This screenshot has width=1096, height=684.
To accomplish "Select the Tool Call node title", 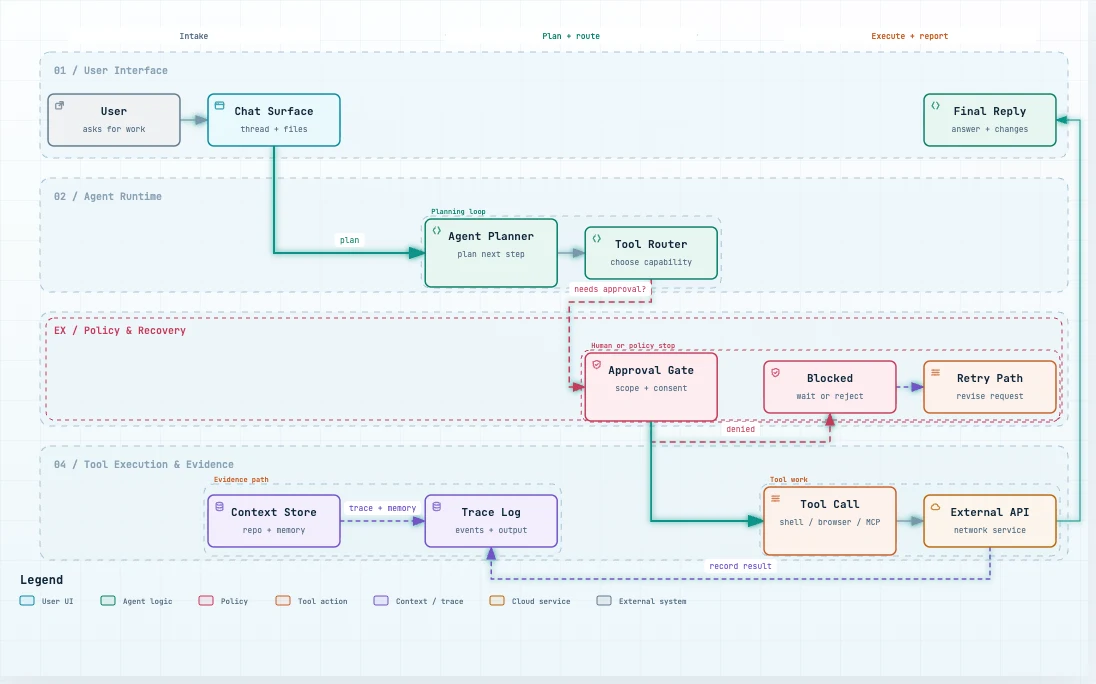I will [x=830, y=504].
